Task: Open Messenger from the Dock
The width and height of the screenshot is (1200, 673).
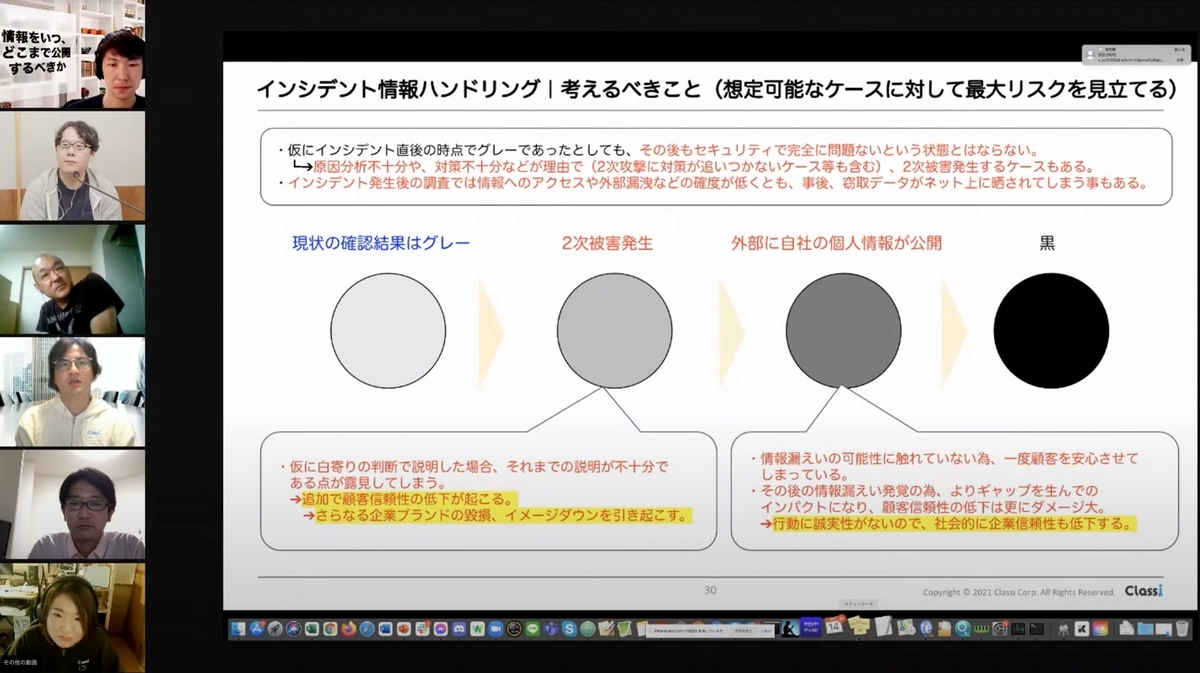Action: point(440,629)
